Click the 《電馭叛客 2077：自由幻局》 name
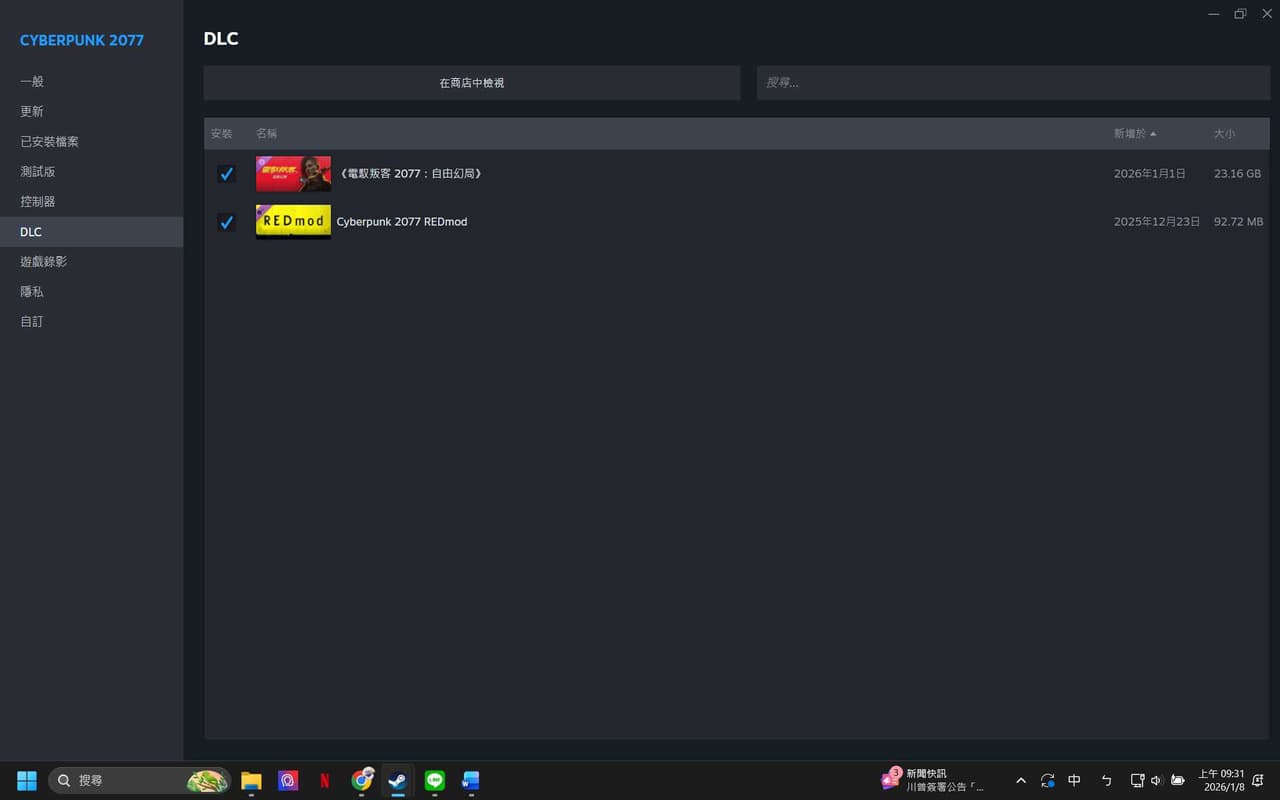This screenshot has width=1280, height=800. (x=411, y=174)
